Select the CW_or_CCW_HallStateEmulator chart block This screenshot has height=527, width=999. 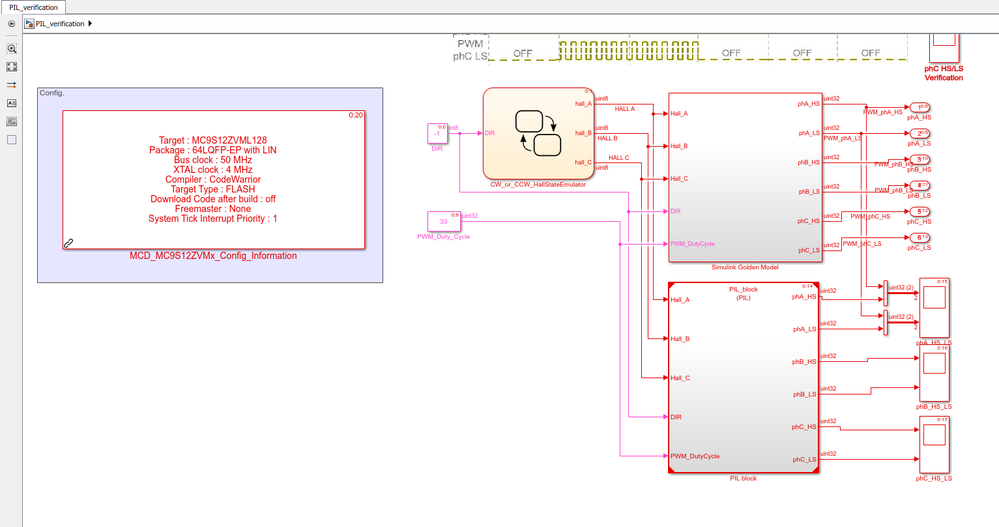(x=538, y=133)
